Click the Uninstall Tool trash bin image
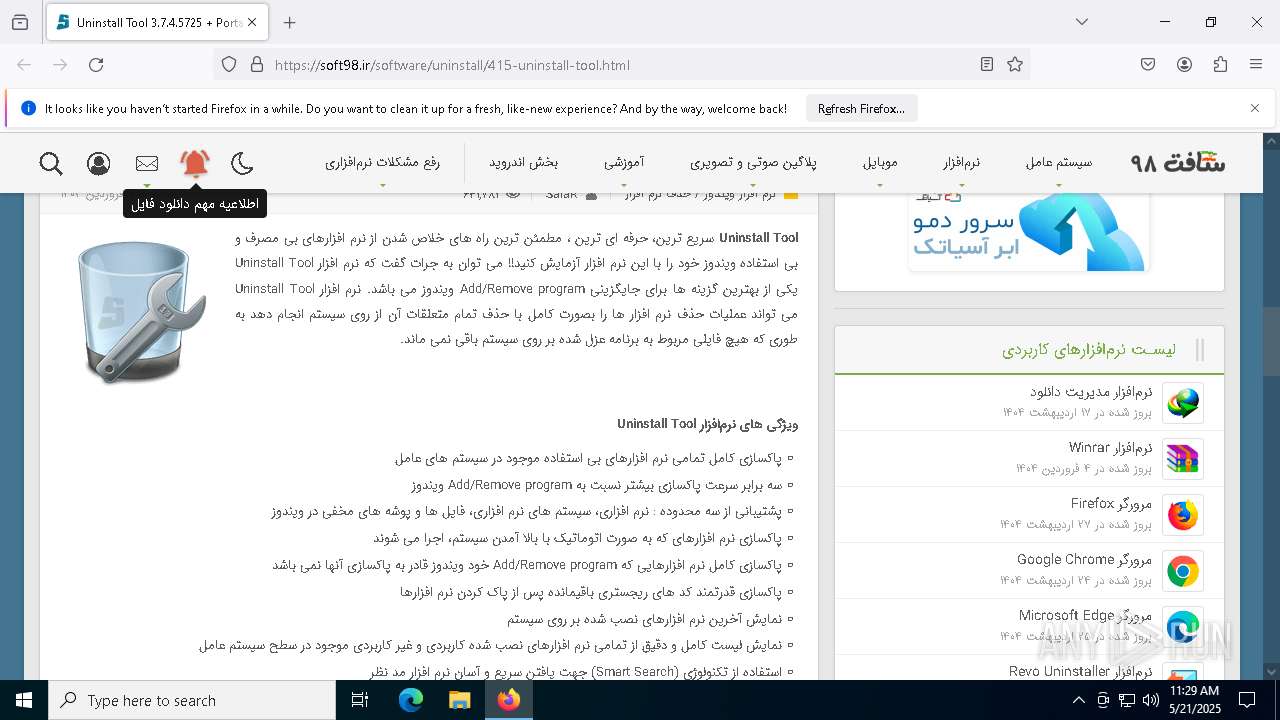1280x720 pixels. pos(141,311)
